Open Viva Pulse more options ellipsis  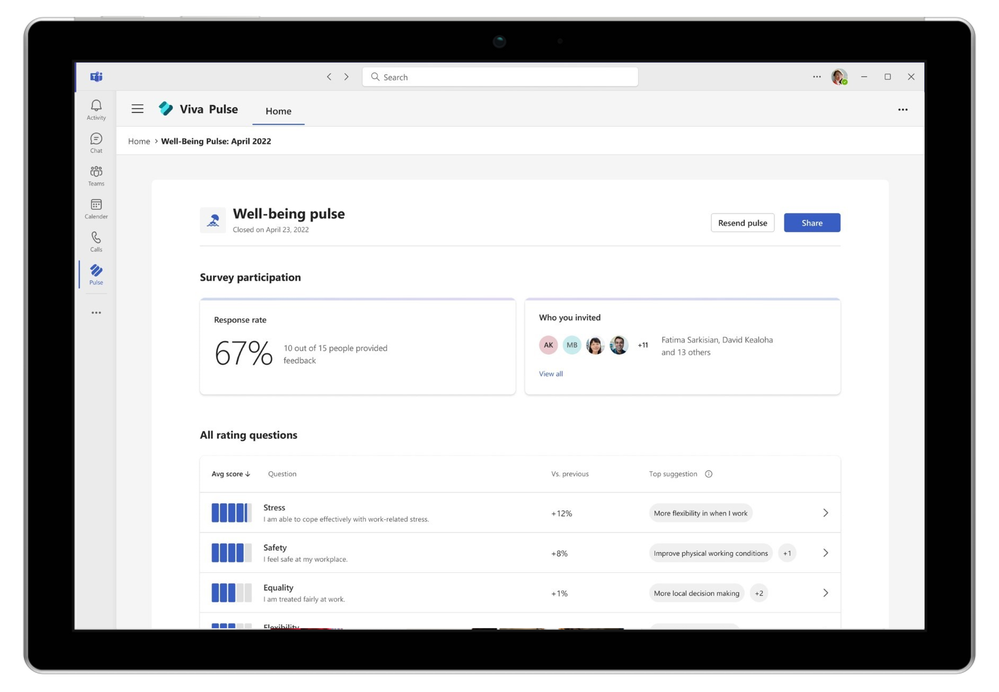click(903, 110)
